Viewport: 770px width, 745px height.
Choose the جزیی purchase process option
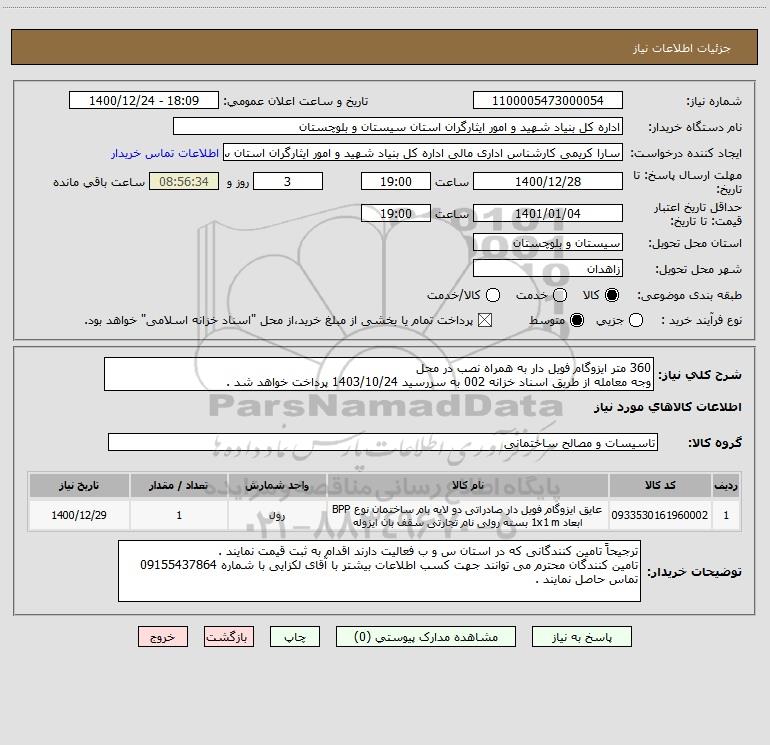click(x=636, y=320)
